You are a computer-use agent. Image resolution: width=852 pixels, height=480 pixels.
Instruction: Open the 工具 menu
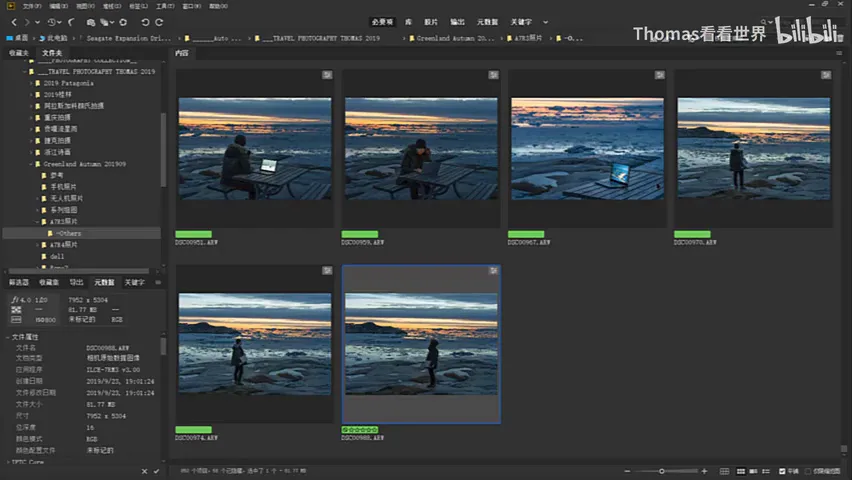165,6
